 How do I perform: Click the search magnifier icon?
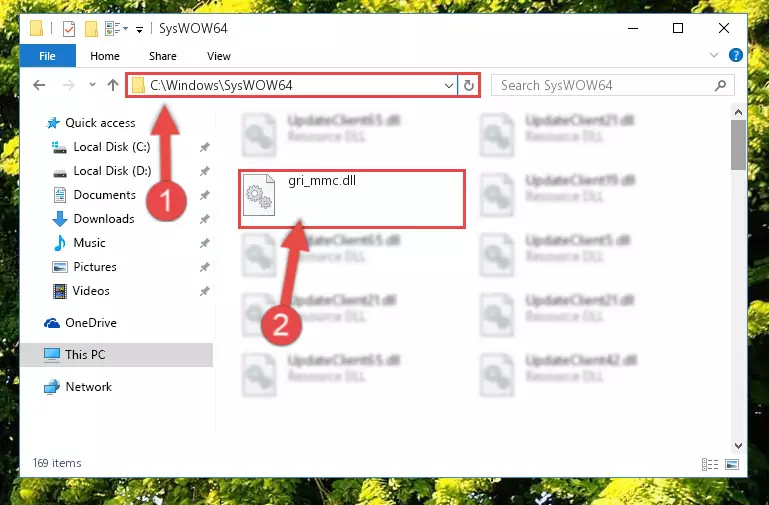[720, 86]
